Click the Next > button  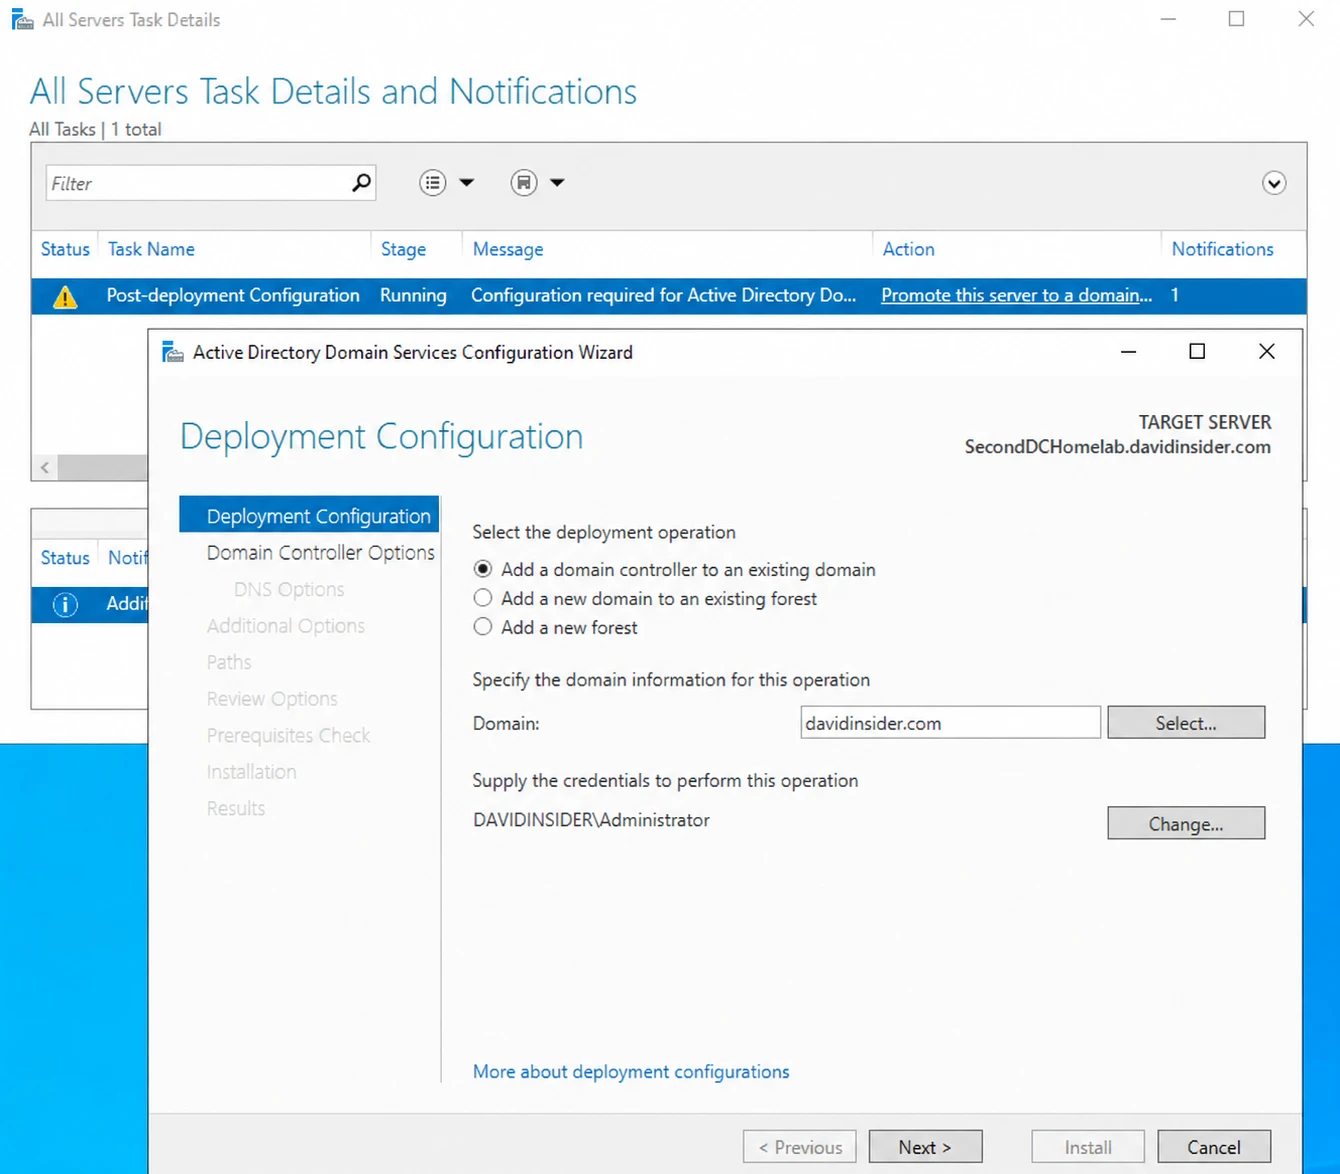925,1147
